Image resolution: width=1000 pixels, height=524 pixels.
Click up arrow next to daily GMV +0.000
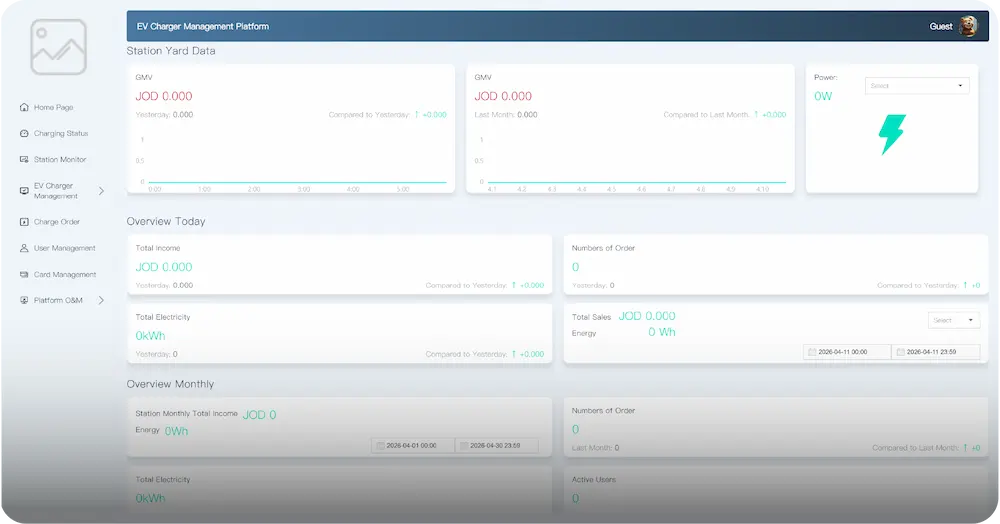tap(416, 115)
